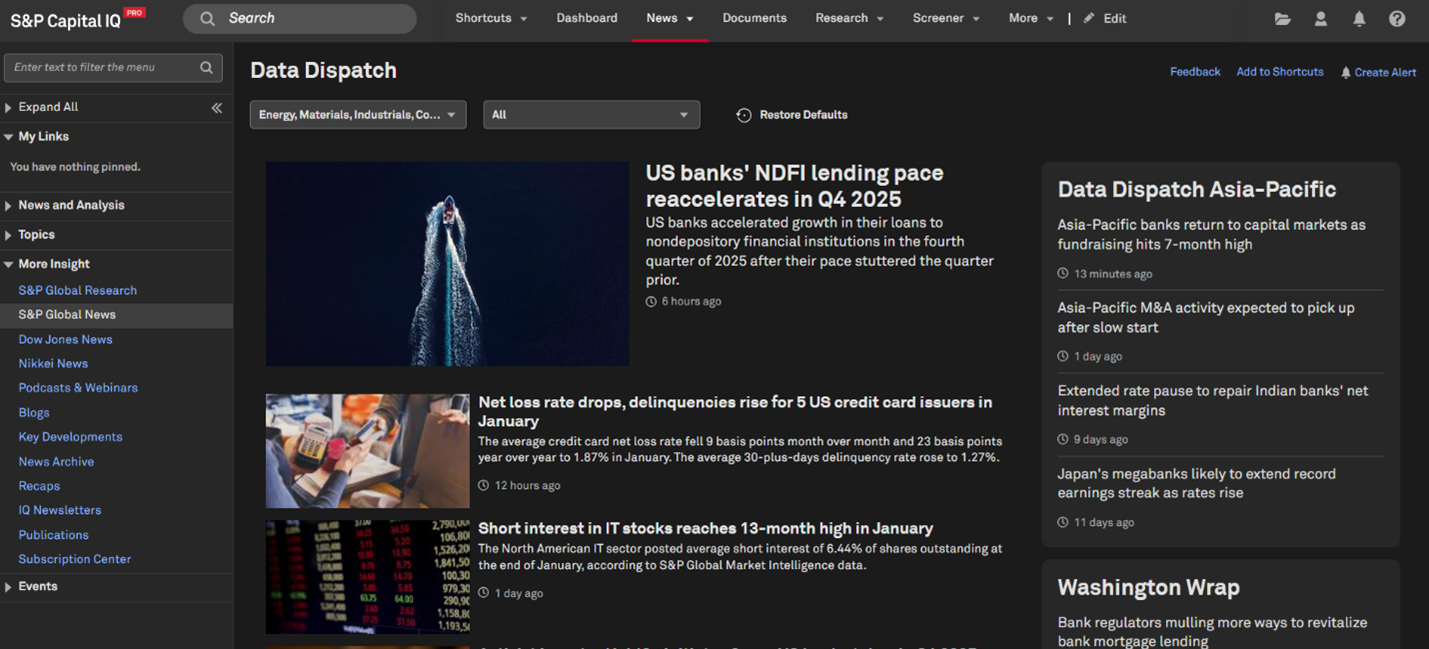Open the Screener dropdown menu
The width and height of the screenshot is (1429, 649).
tap(946, 18)
